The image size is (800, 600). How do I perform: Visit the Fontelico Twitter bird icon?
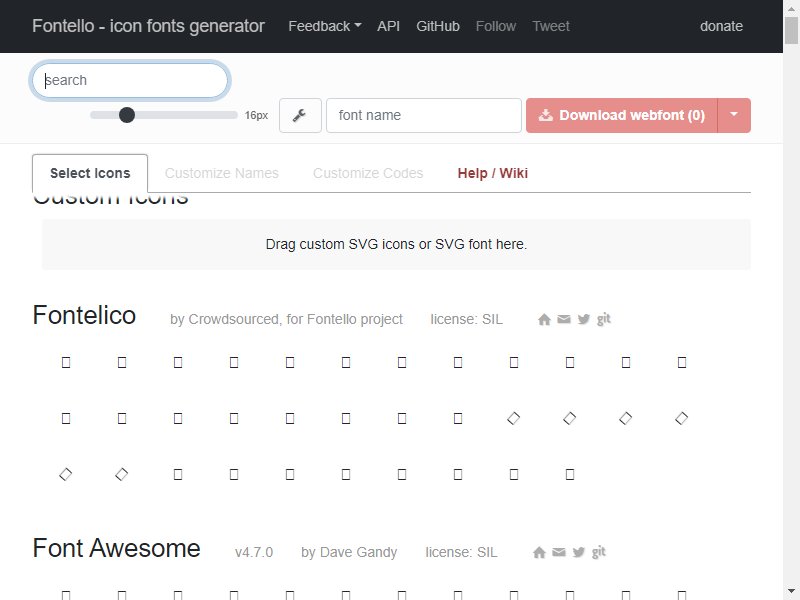pos(584,319)
